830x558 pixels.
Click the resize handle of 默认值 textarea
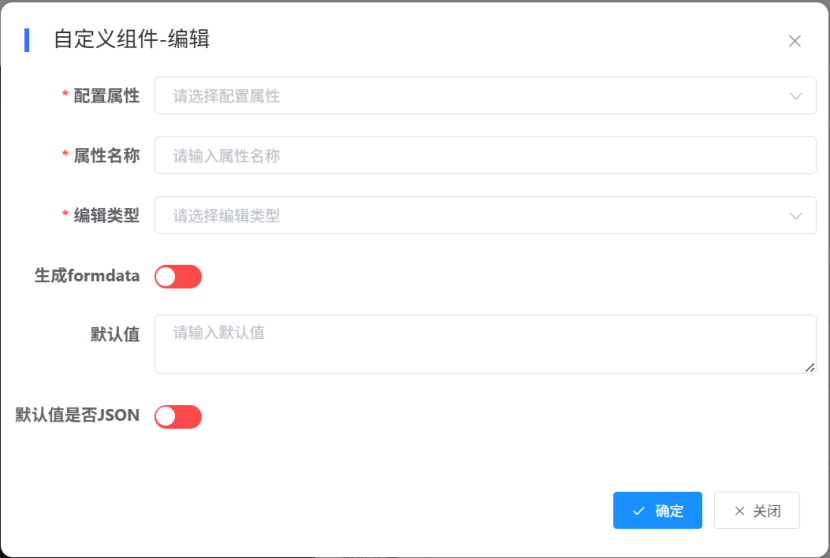tap(810, 367)
